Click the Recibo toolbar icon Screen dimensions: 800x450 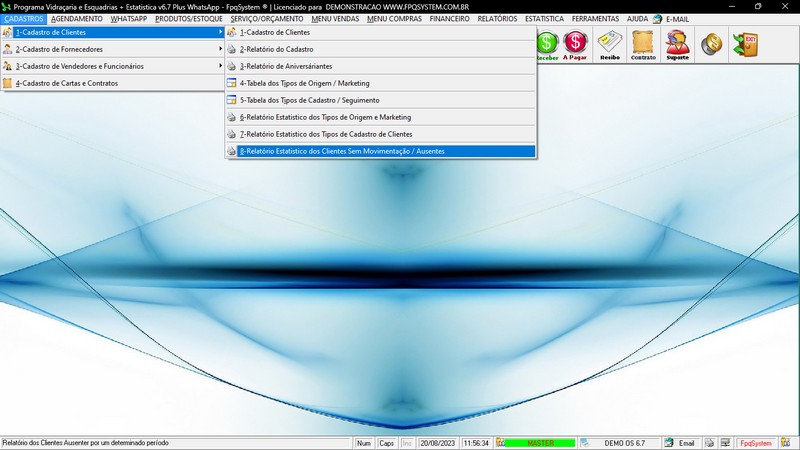coord(610,45)
